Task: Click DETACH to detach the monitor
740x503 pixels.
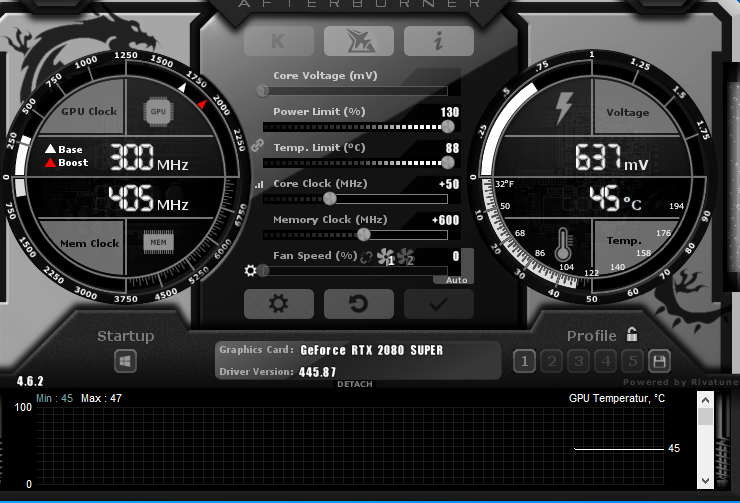Action: coord(355,384)
